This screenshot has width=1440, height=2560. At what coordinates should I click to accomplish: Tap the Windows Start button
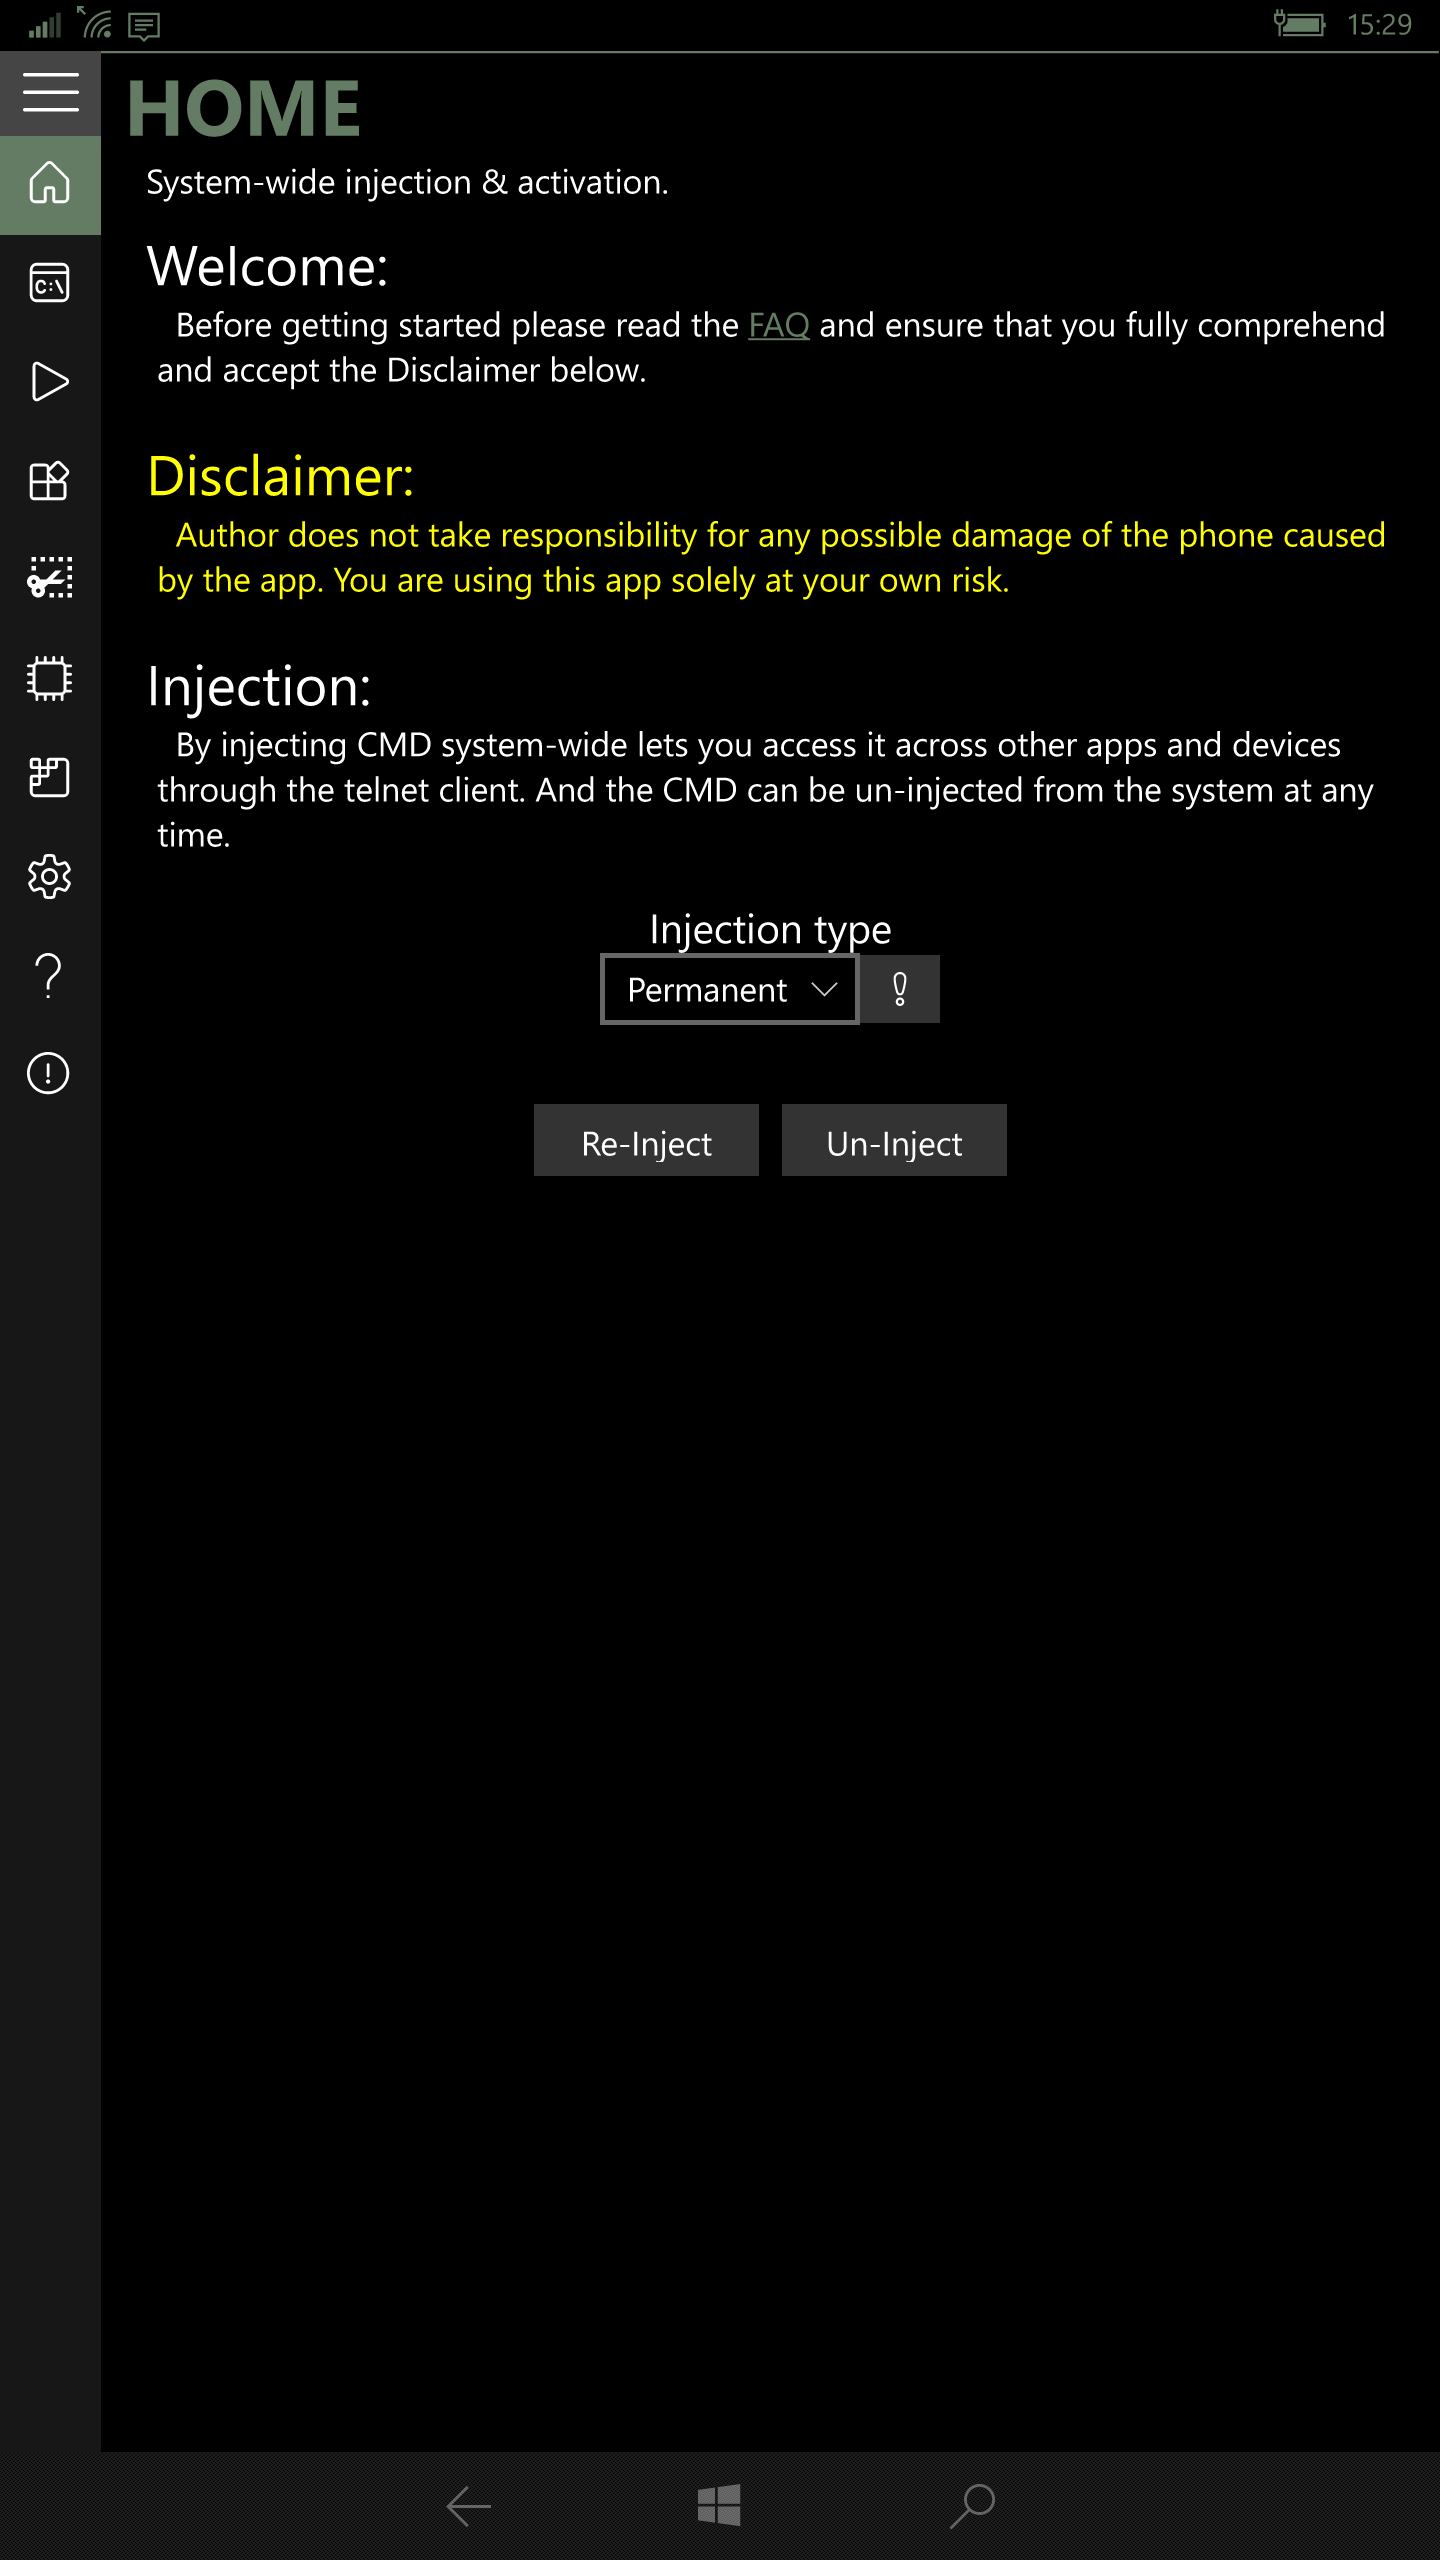click(719, 2506)
